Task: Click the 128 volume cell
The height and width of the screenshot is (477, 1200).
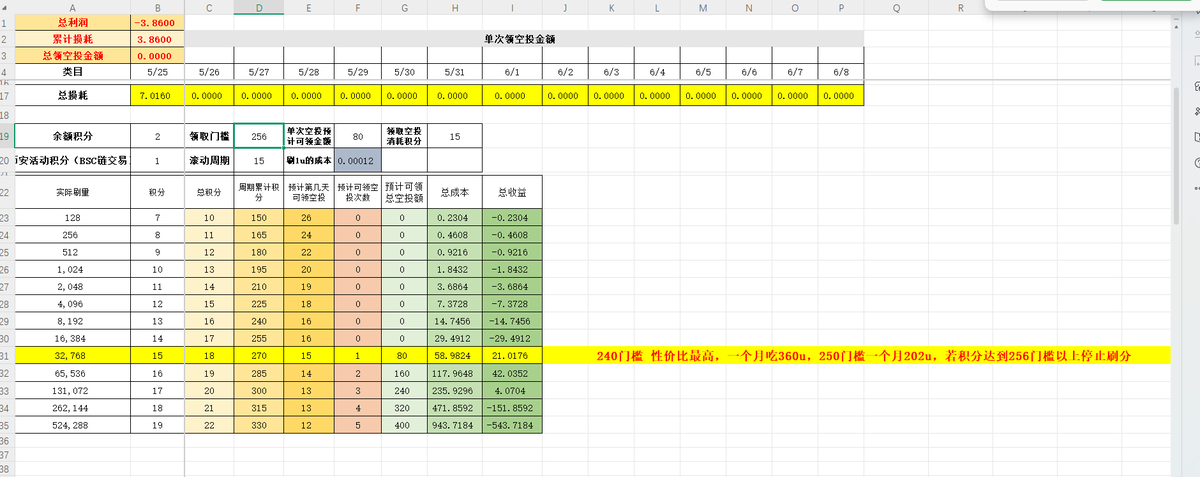Action: click(x=71, y=217)
